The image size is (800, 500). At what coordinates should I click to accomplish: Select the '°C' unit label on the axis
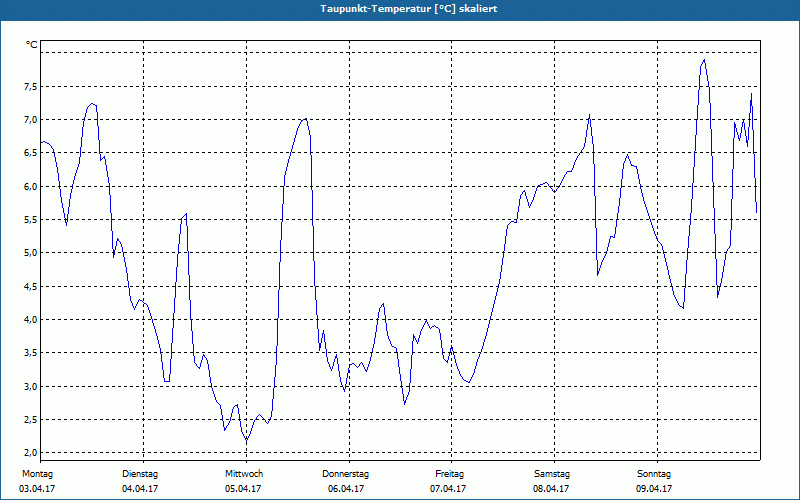point(32,45)
